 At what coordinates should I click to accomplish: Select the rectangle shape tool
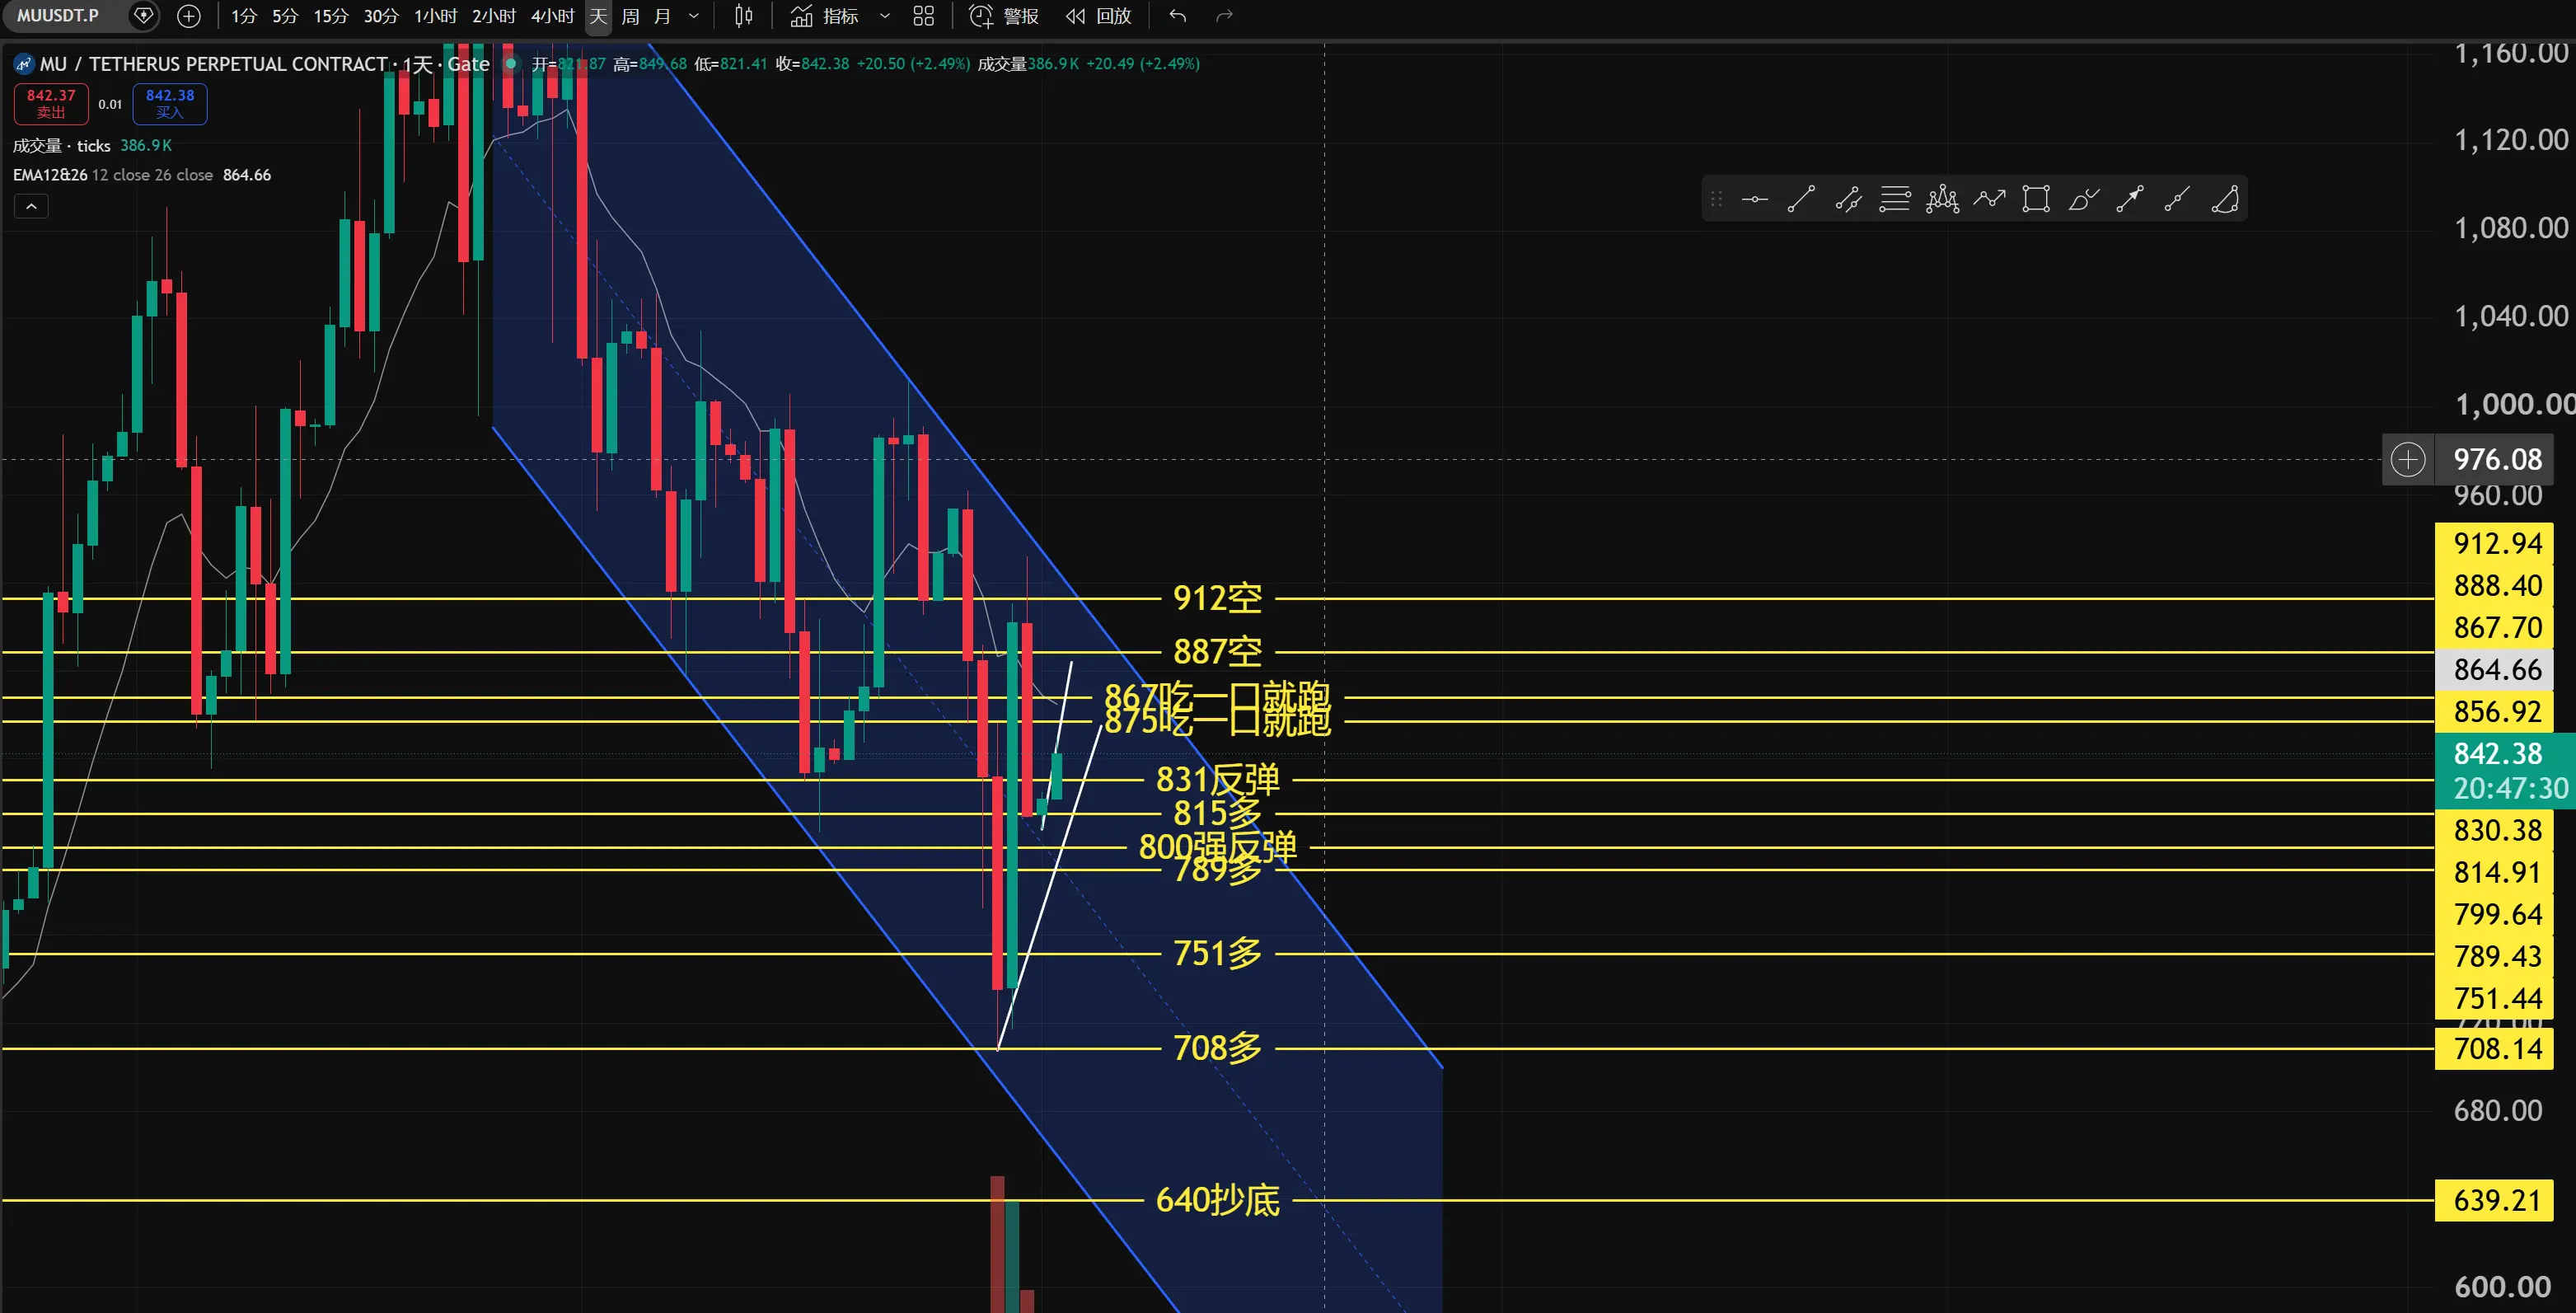(2036, 200)
